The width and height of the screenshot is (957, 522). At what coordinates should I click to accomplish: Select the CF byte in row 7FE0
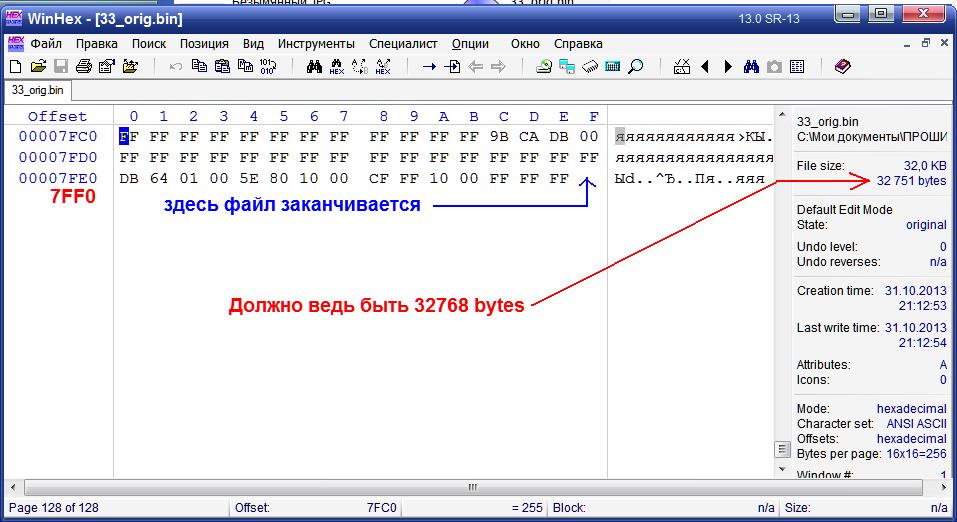pos(378,178)
